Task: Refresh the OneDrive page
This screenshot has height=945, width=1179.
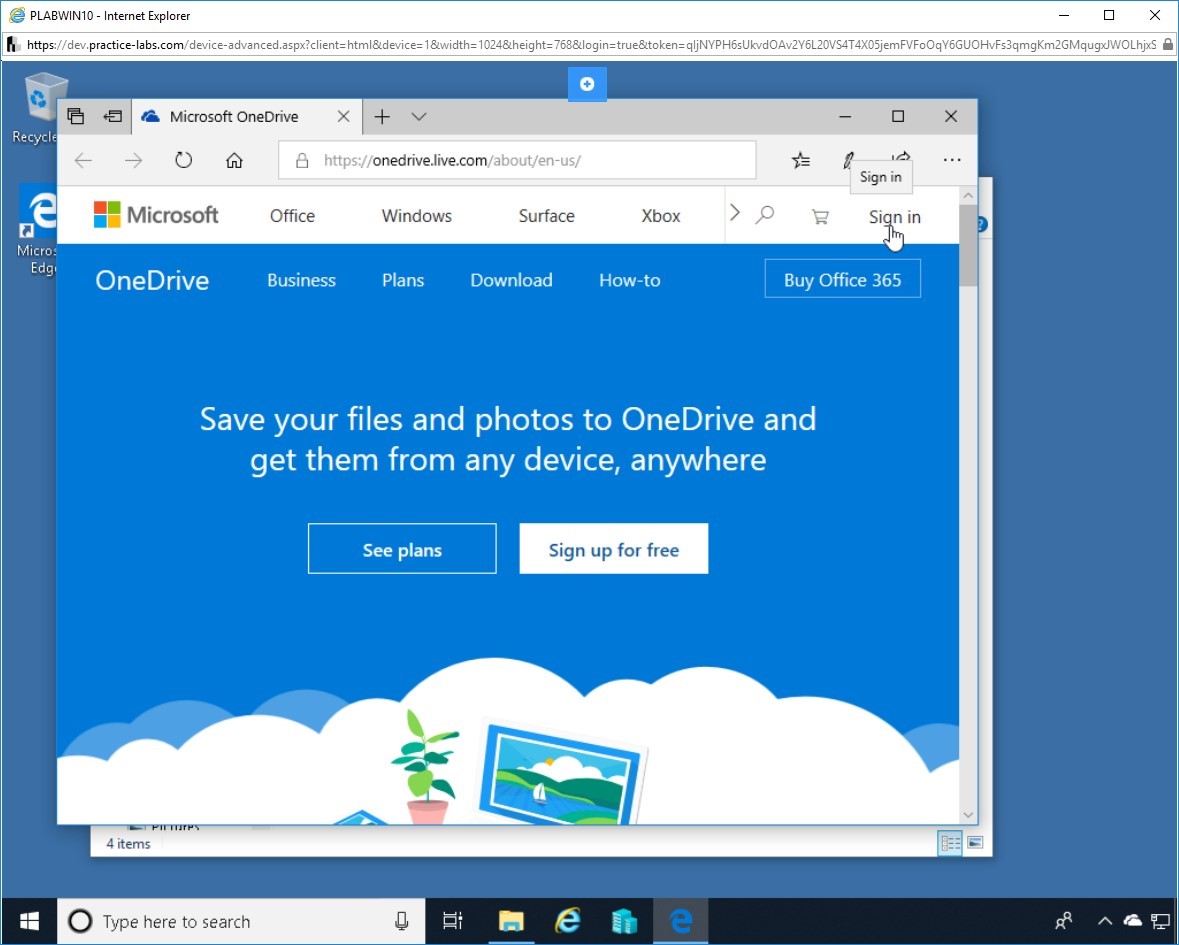Action: [183, 160]
